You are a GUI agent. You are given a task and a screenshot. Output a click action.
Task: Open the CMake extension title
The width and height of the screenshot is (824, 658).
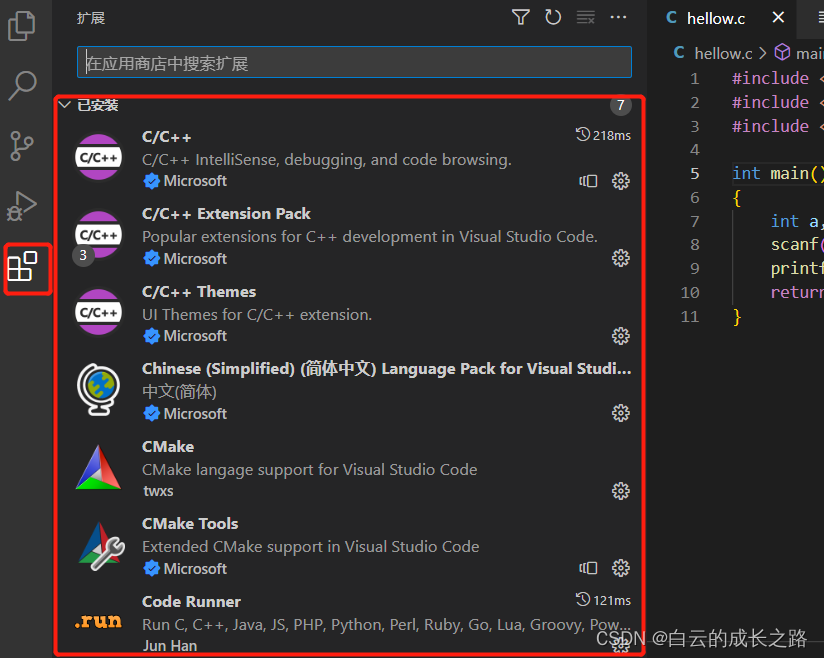point(168,447)
